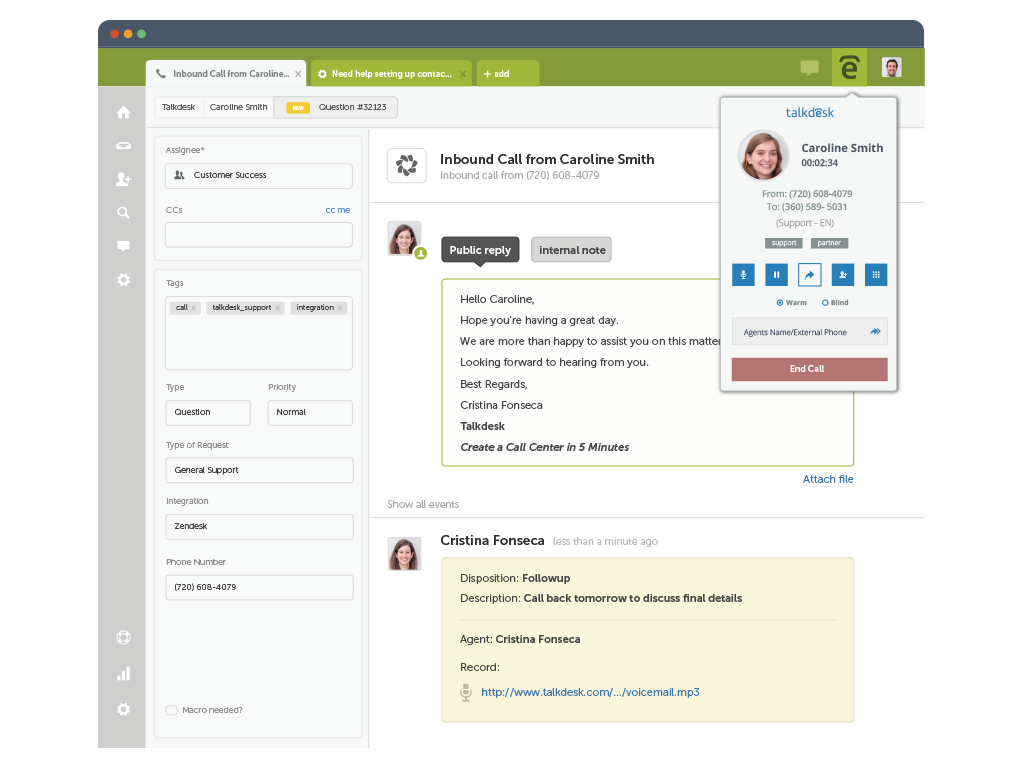This screenshot has height=768, width=1024.
Task: Open the Integration dropdown showing Zendesk
Action: tap(259, 526)
